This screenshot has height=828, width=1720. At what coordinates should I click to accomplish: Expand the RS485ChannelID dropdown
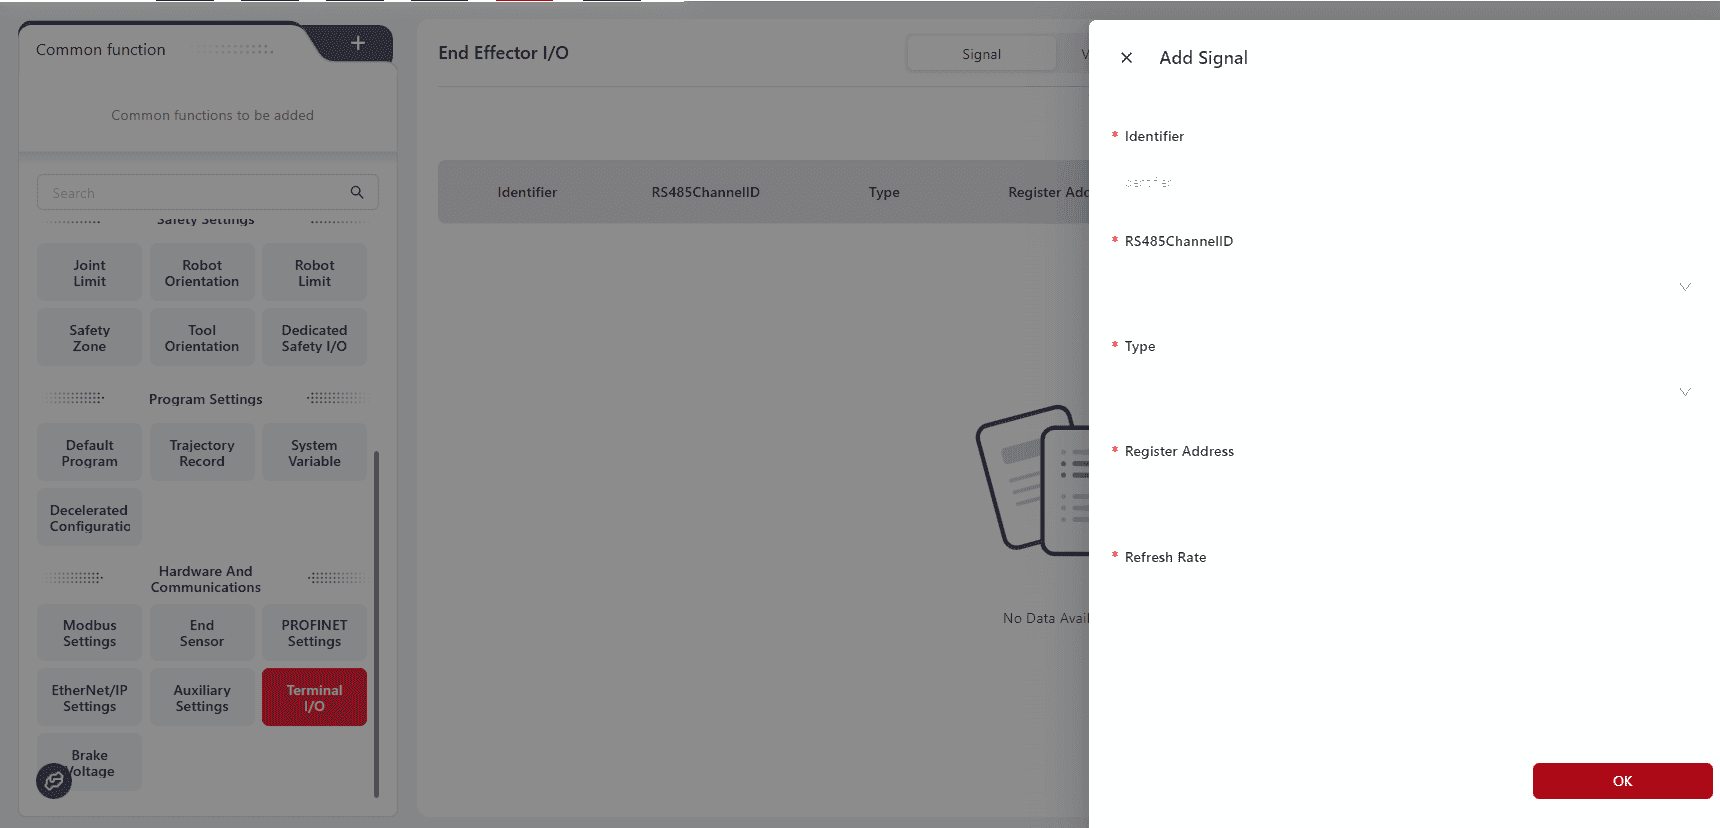pos(1684,287)
